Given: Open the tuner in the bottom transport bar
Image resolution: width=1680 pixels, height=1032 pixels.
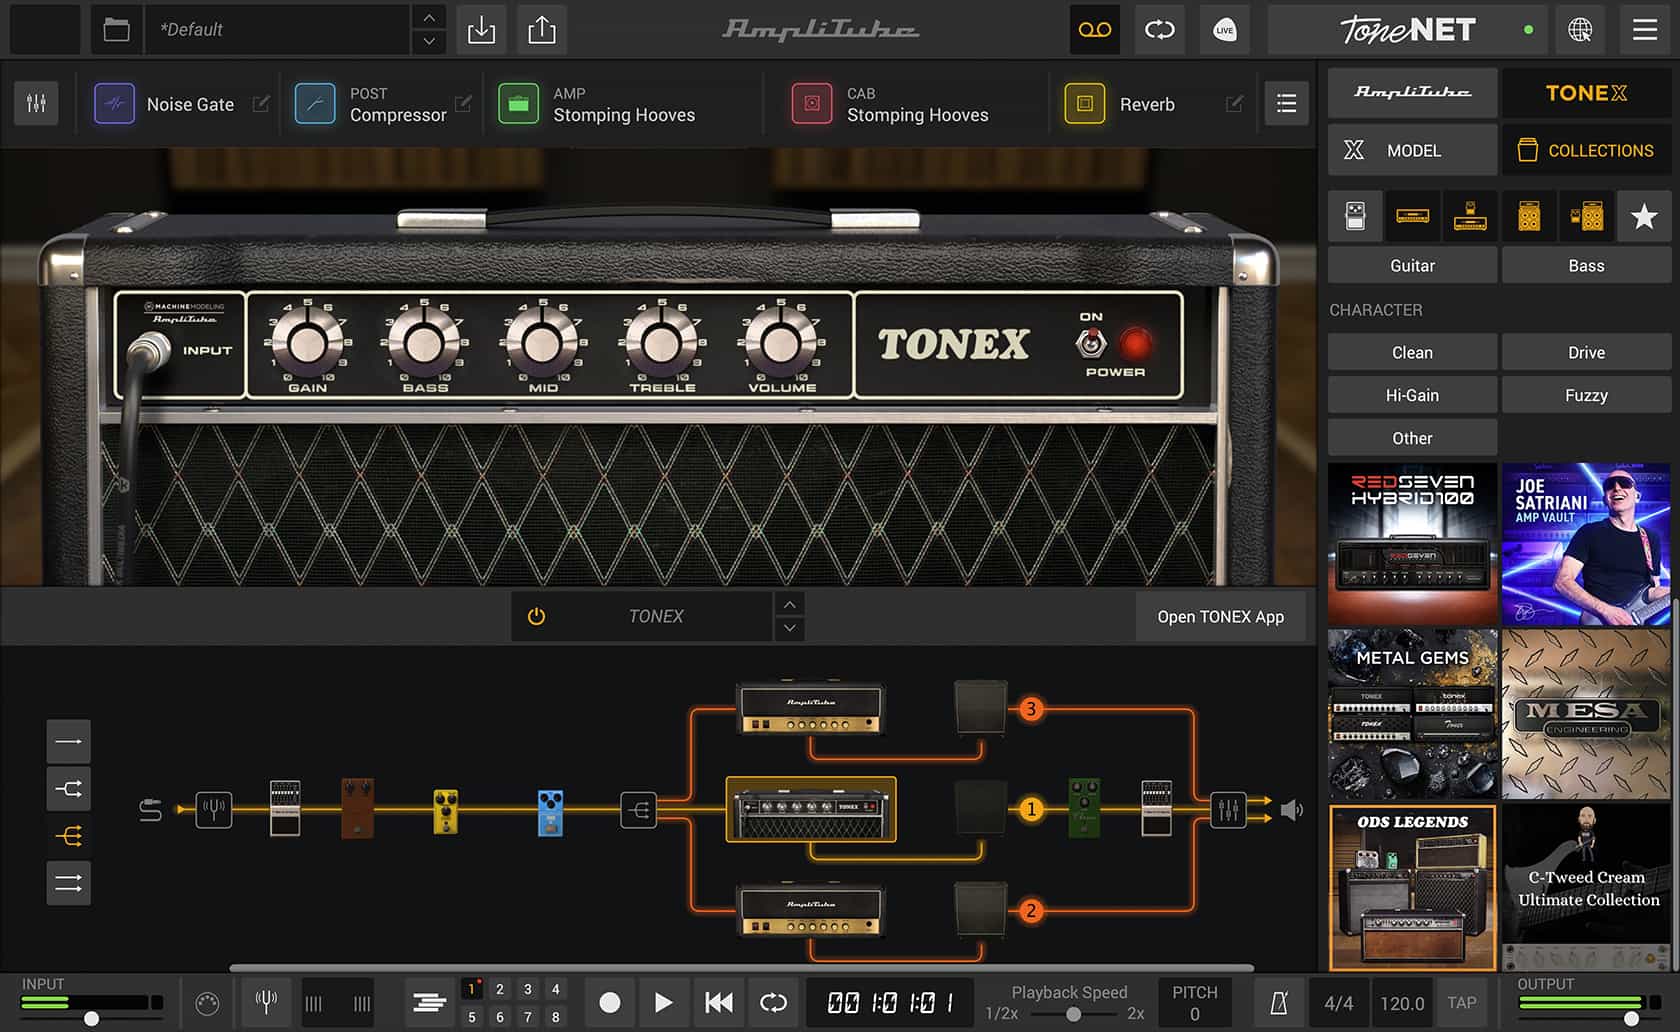Looking at the screenshot, I should tap(265, 1003).
